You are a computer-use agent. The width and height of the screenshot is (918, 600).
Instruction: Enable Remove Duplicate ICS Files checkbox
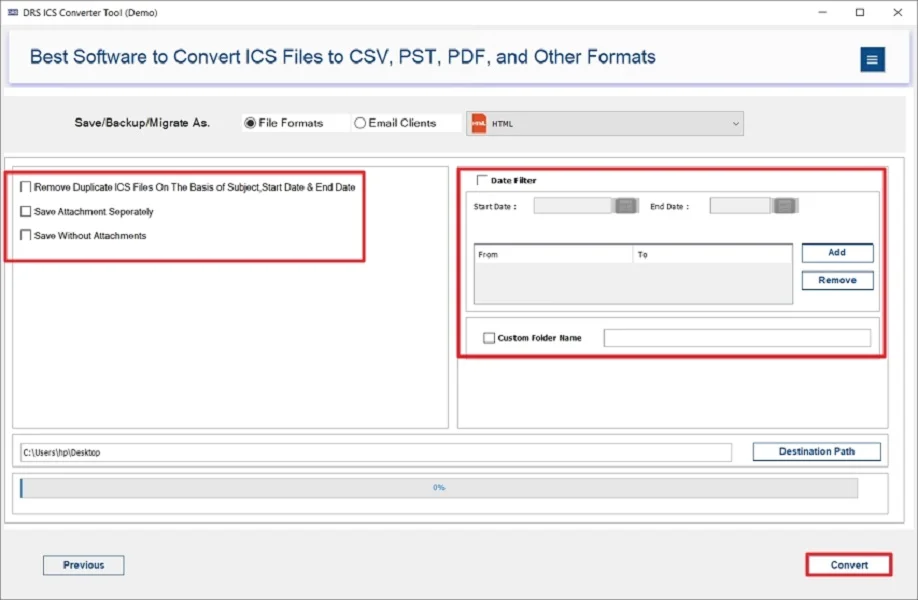click(x=25, y=187)
